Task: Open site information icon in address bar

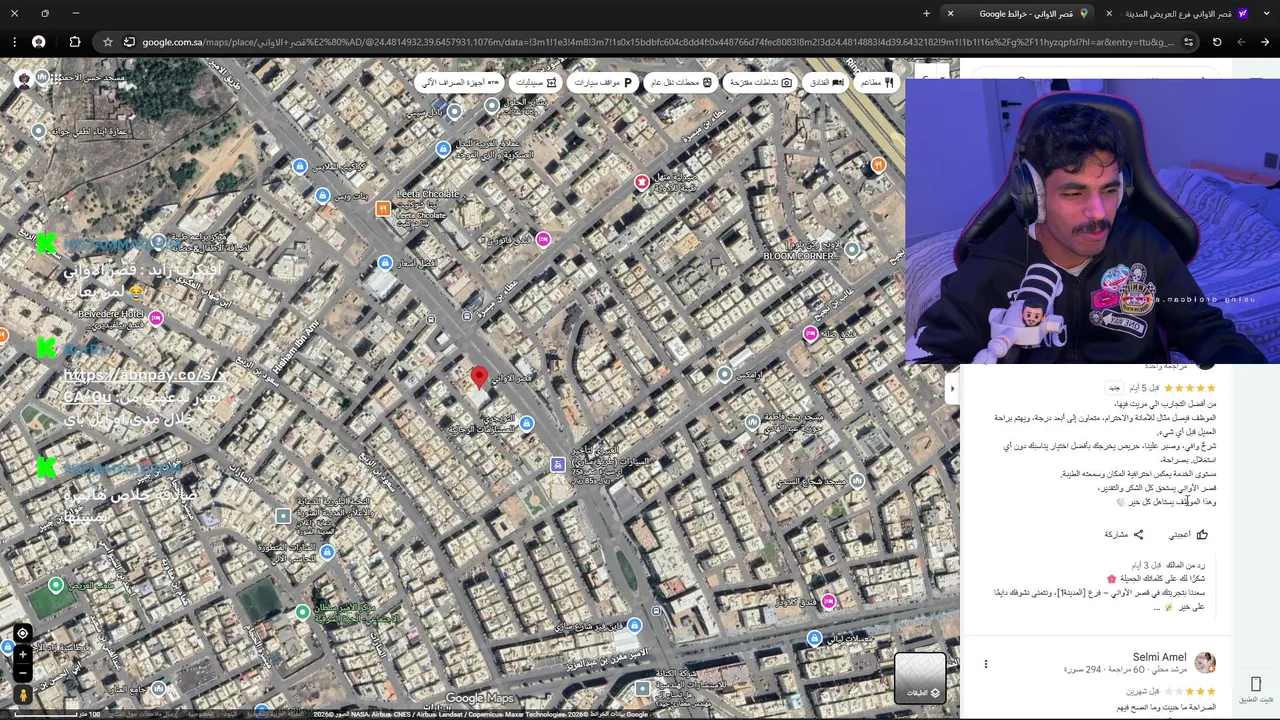Action: click(x=129, y=42)
